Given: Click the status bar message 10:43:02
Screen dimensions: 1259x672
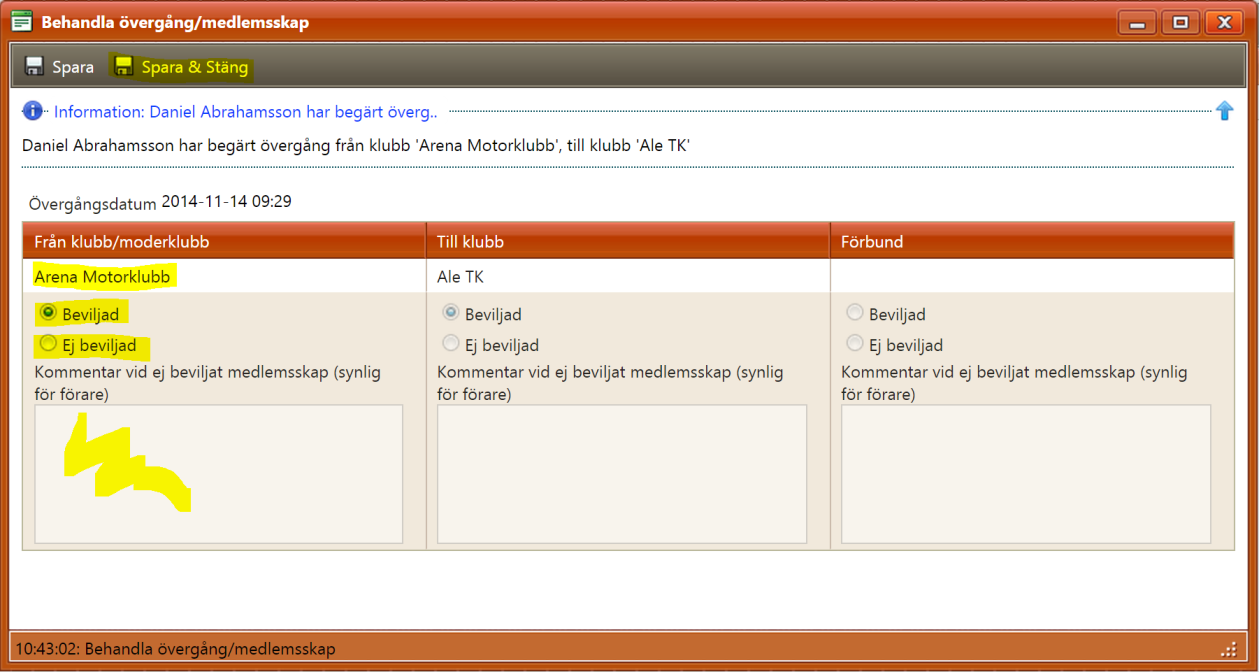Looking at the screenshot, I should coord(175,649).
